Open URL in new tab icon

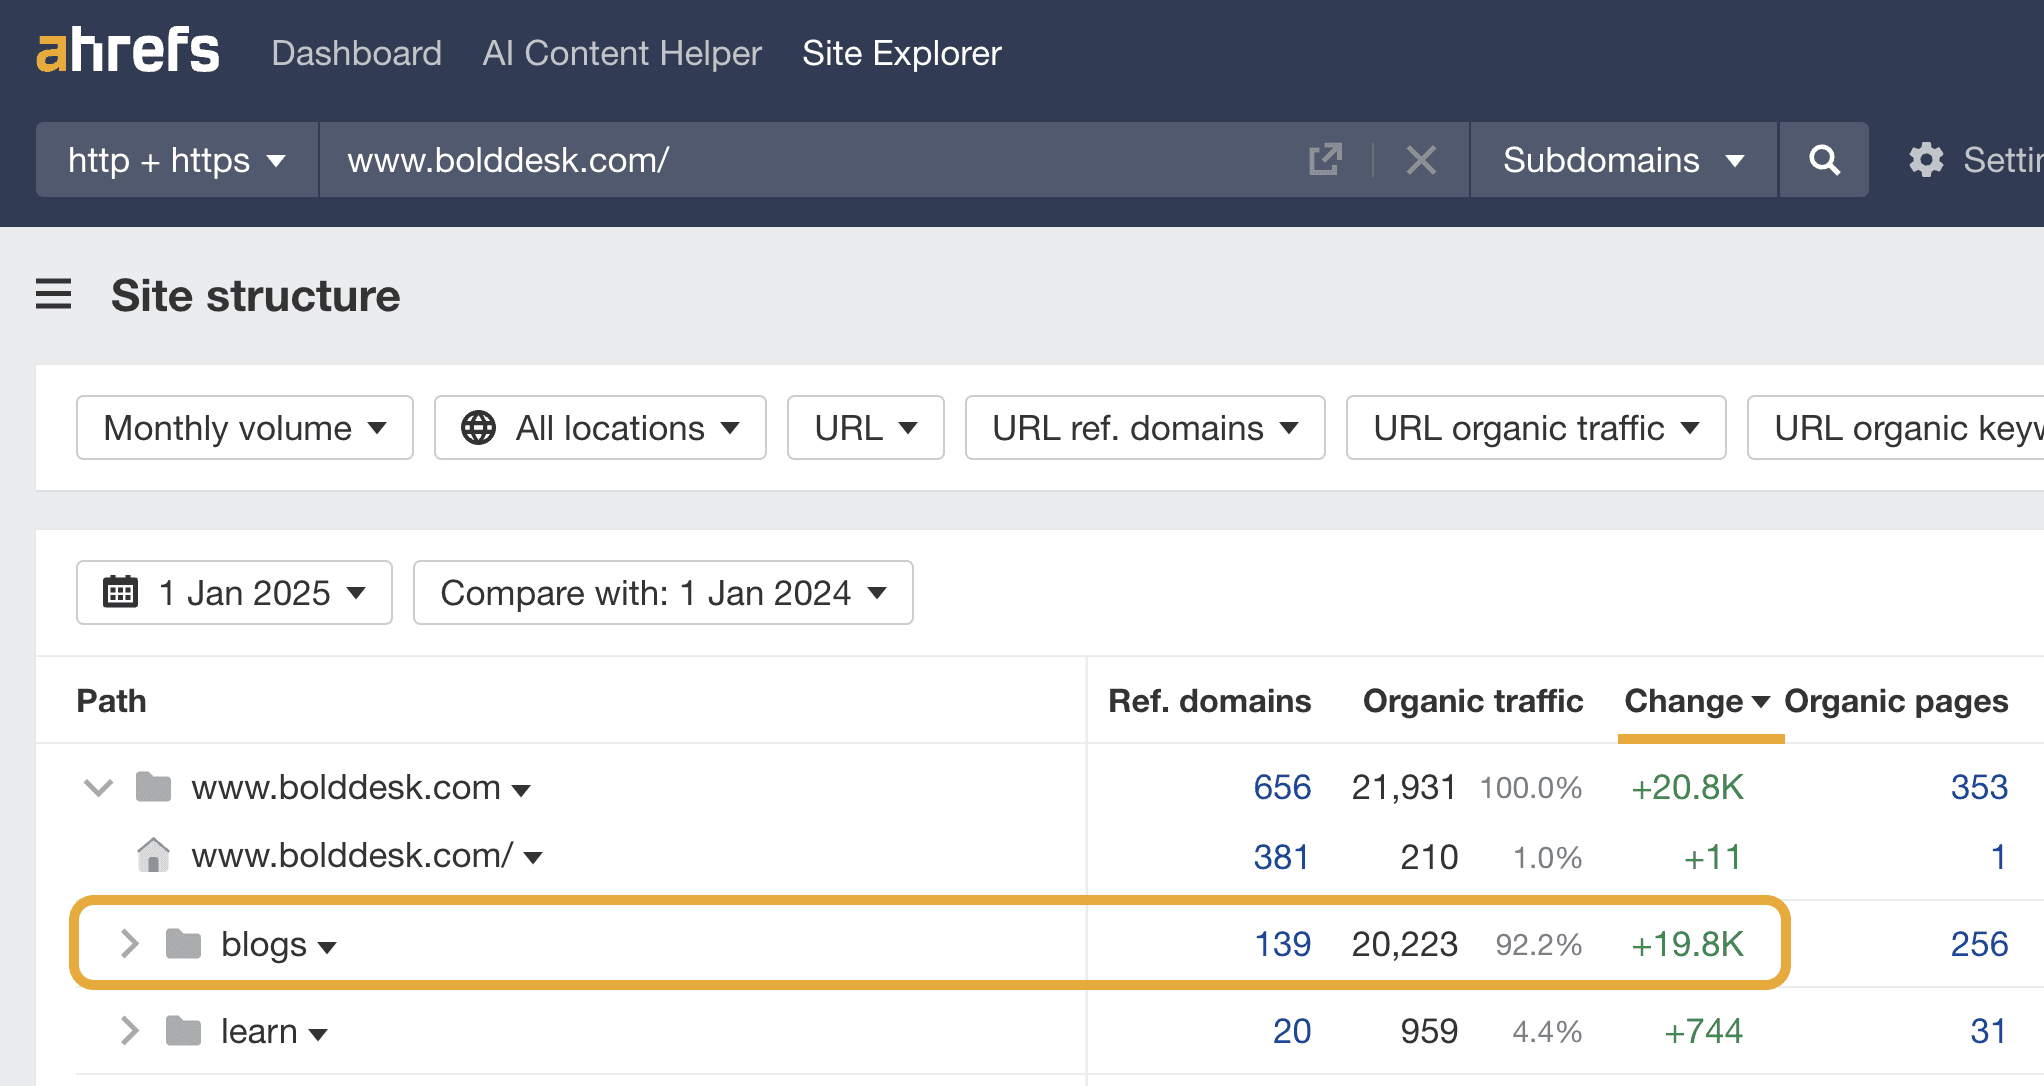(1325, 160)
